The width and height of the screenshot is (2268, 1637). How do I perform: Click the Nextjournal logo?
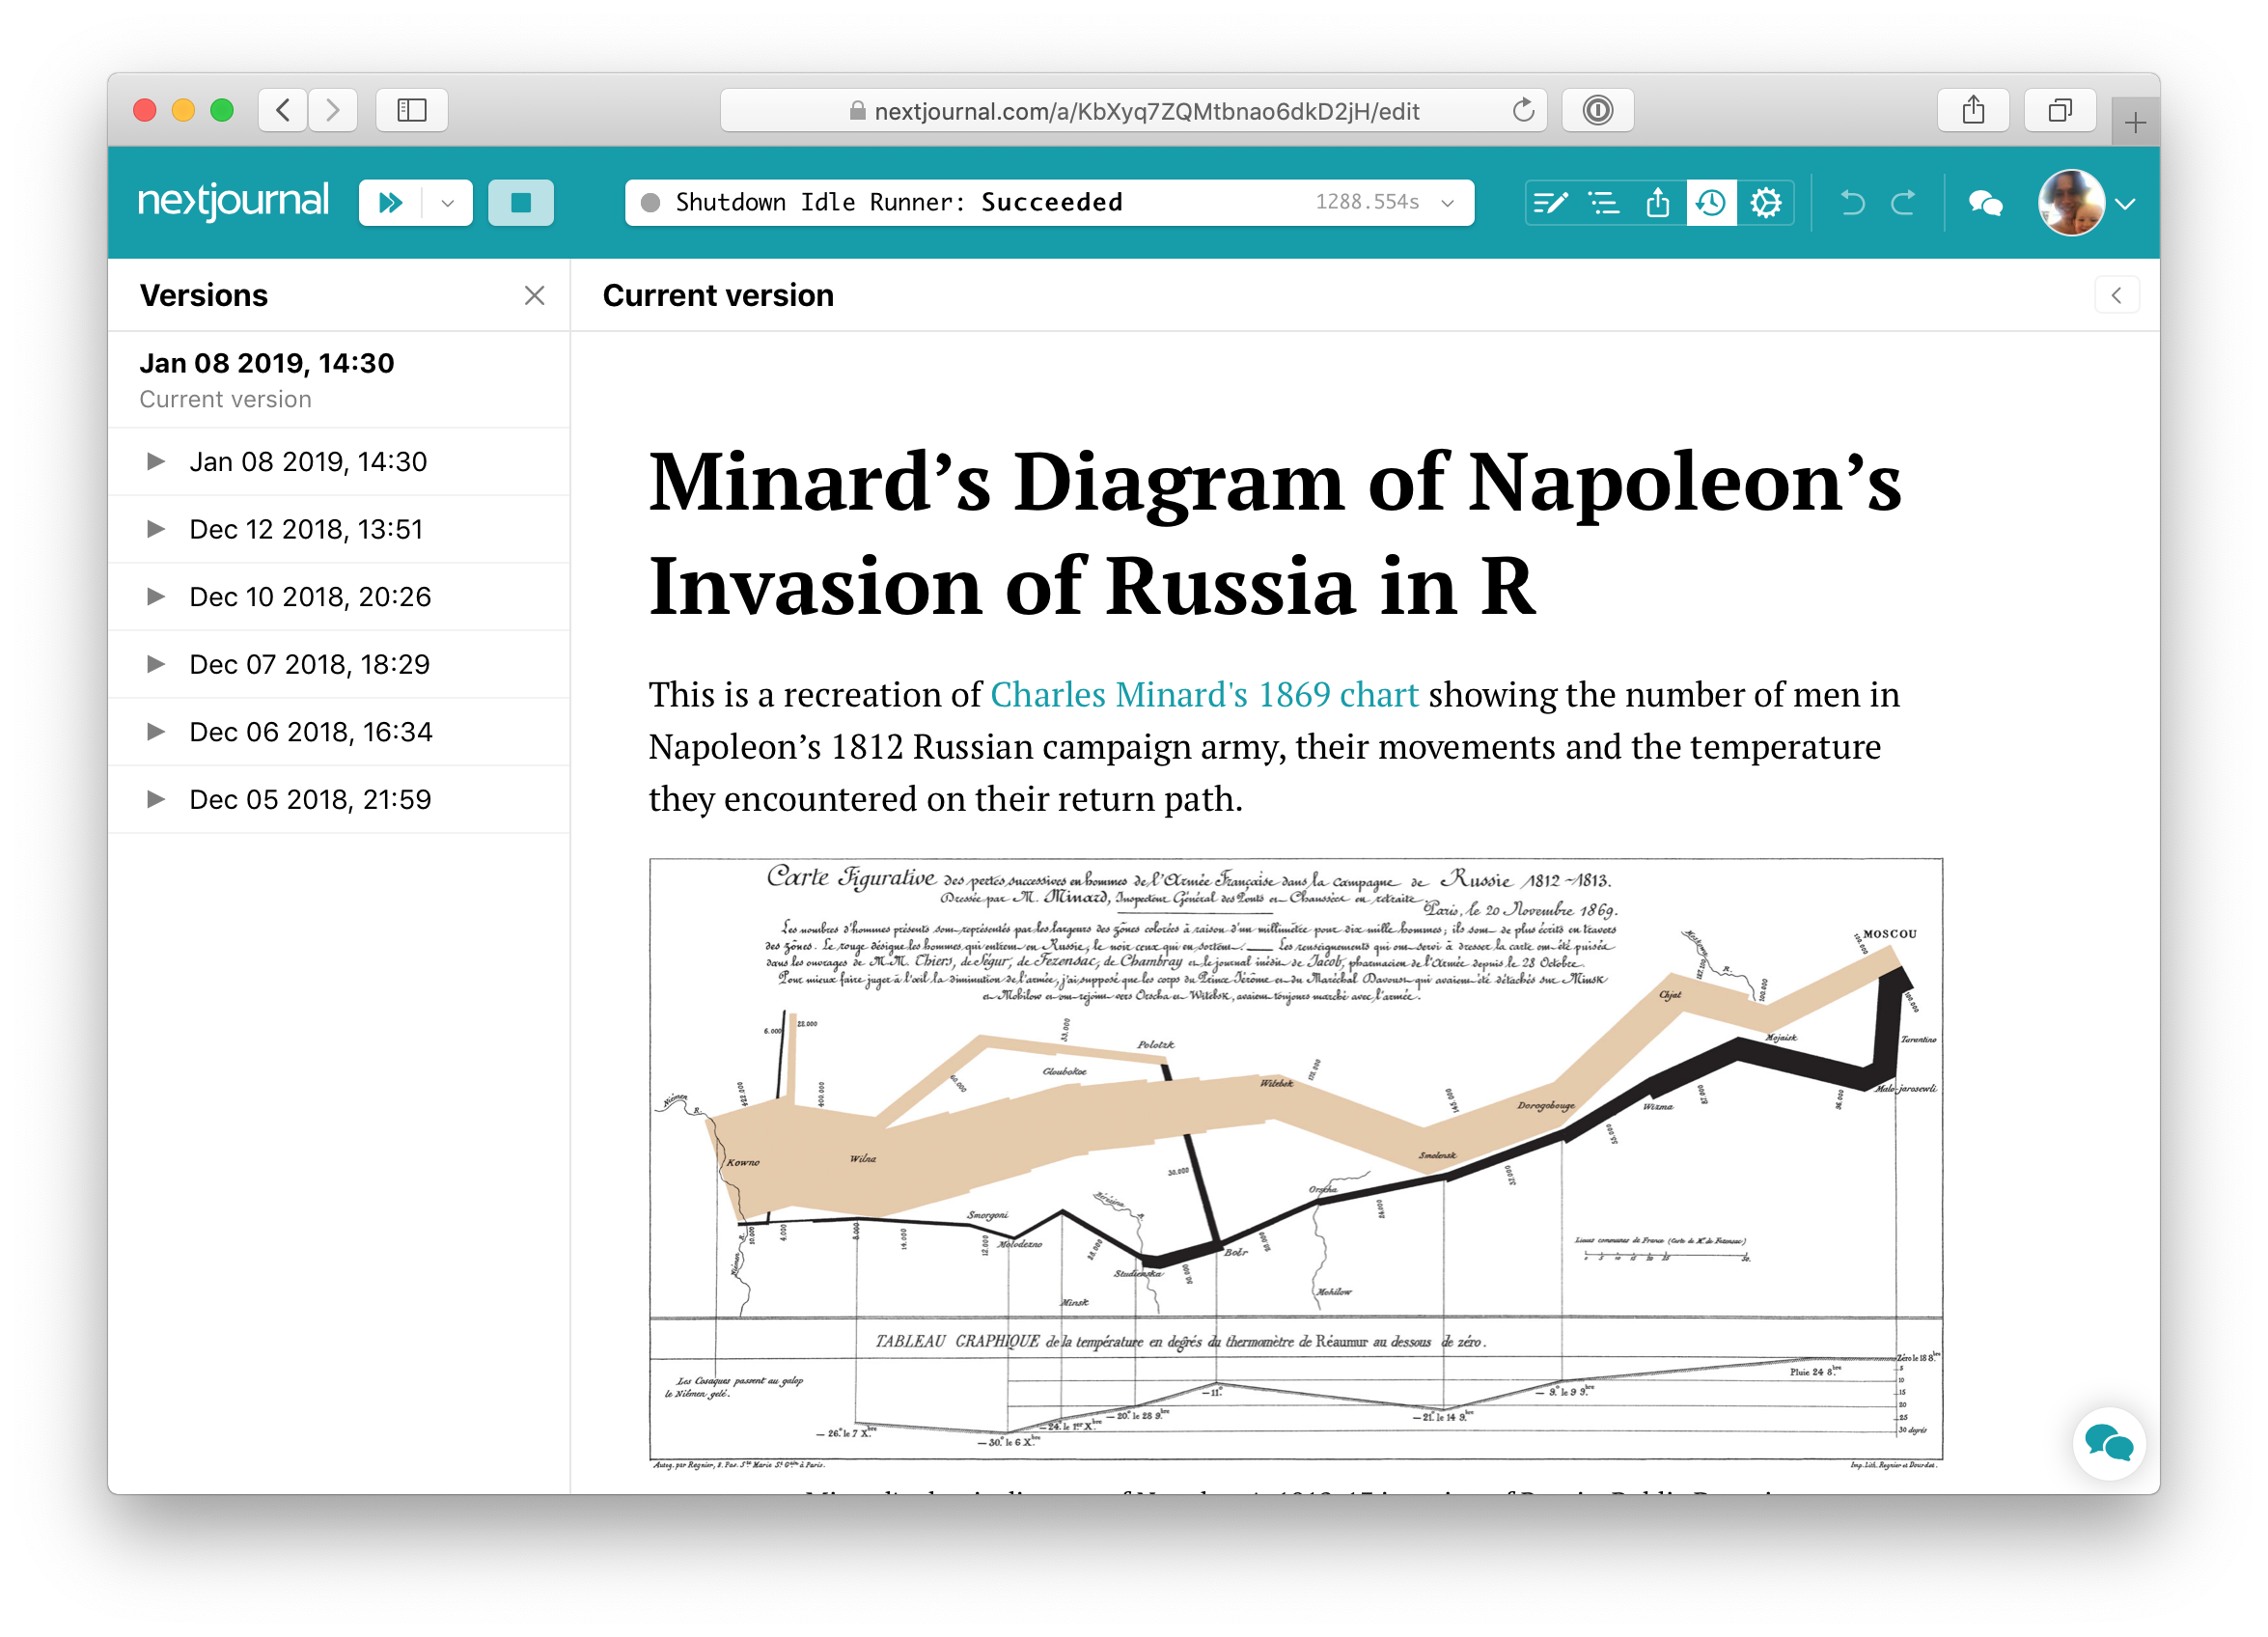point(233,202)
